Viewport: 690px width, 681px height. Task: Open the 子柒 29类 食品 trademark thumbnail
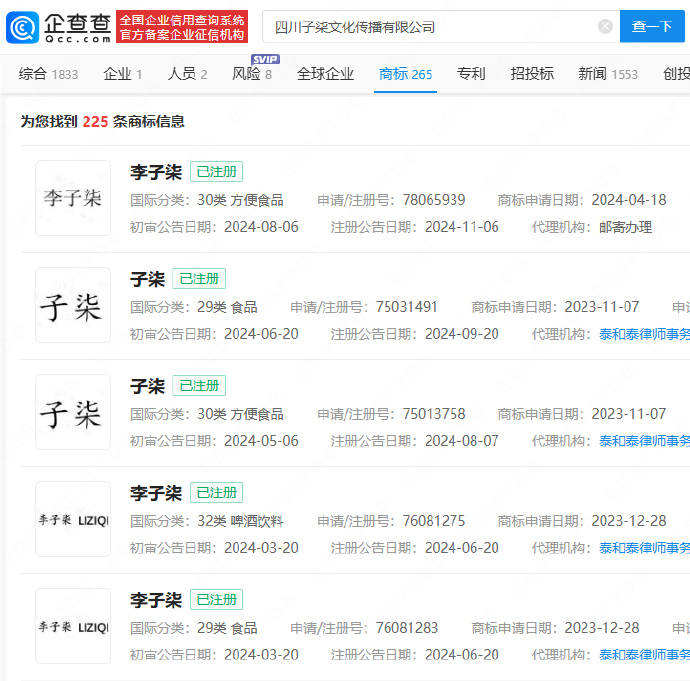coord(73,305)
